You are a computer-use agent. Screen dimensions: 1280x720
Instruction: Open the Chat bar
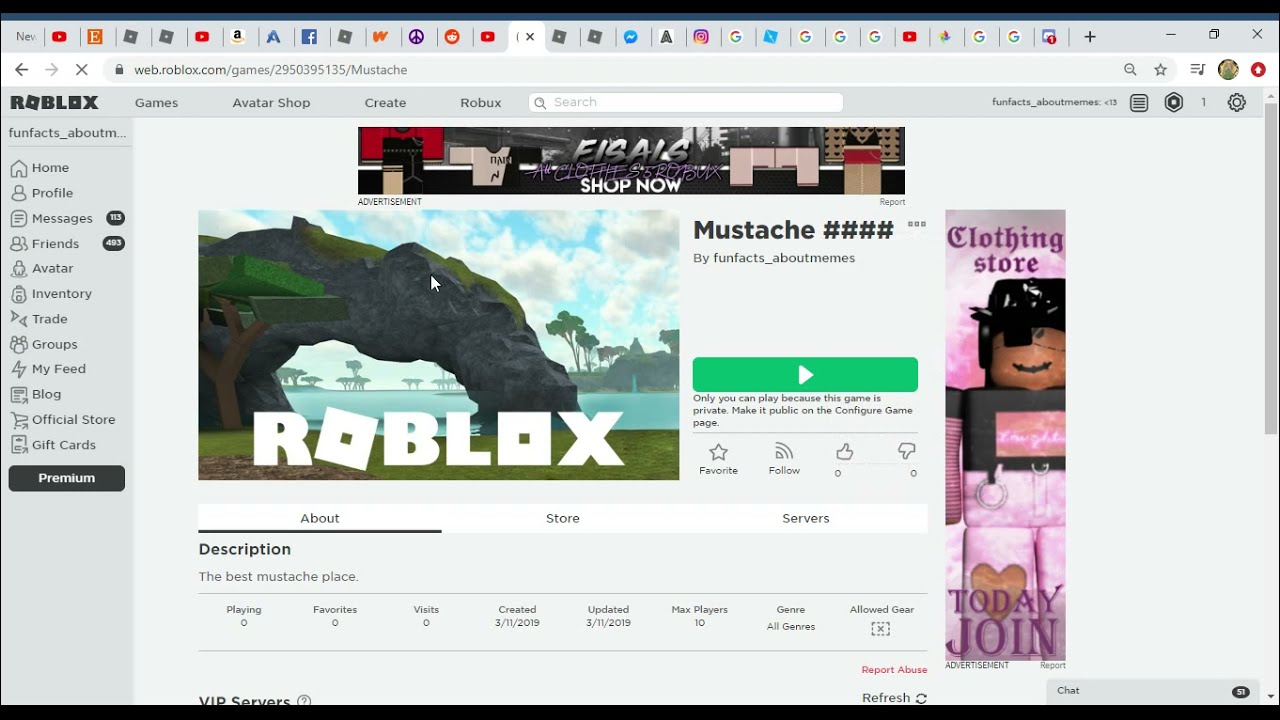[x=1154, y=691]
